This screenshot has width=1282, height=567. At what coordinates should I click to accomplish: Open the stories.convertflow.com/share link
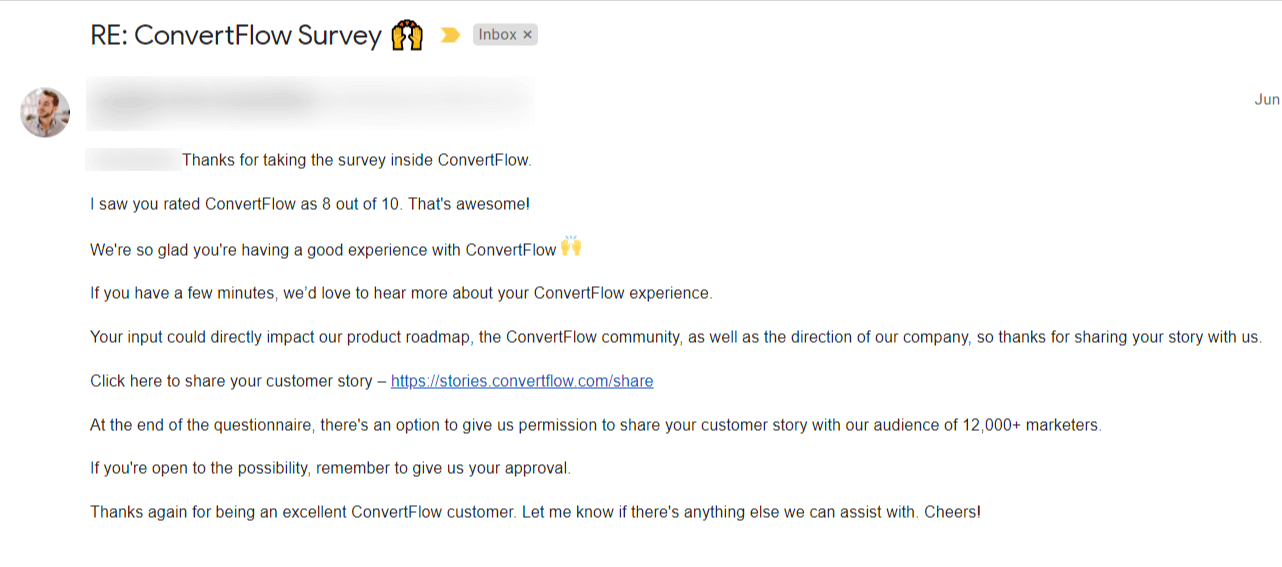pos(521,381)
